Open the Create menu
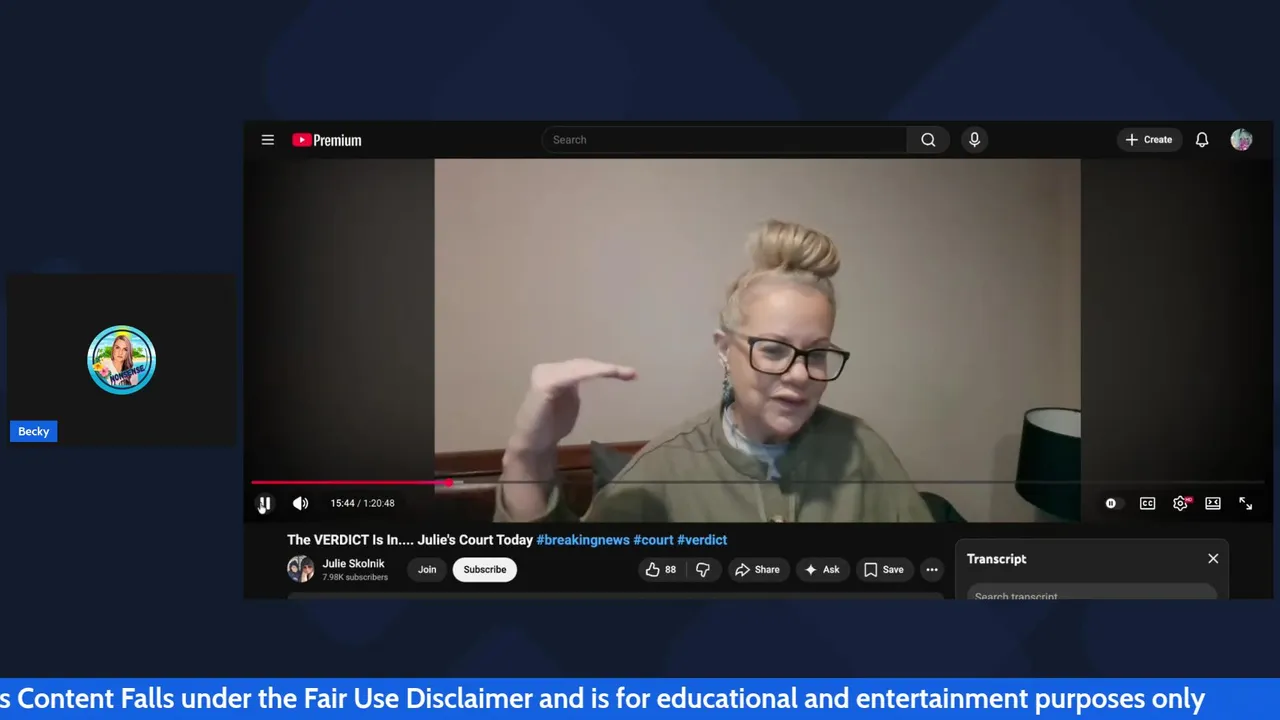Viewport: 1280px width, 720px height. click(x=1149, y=140)
